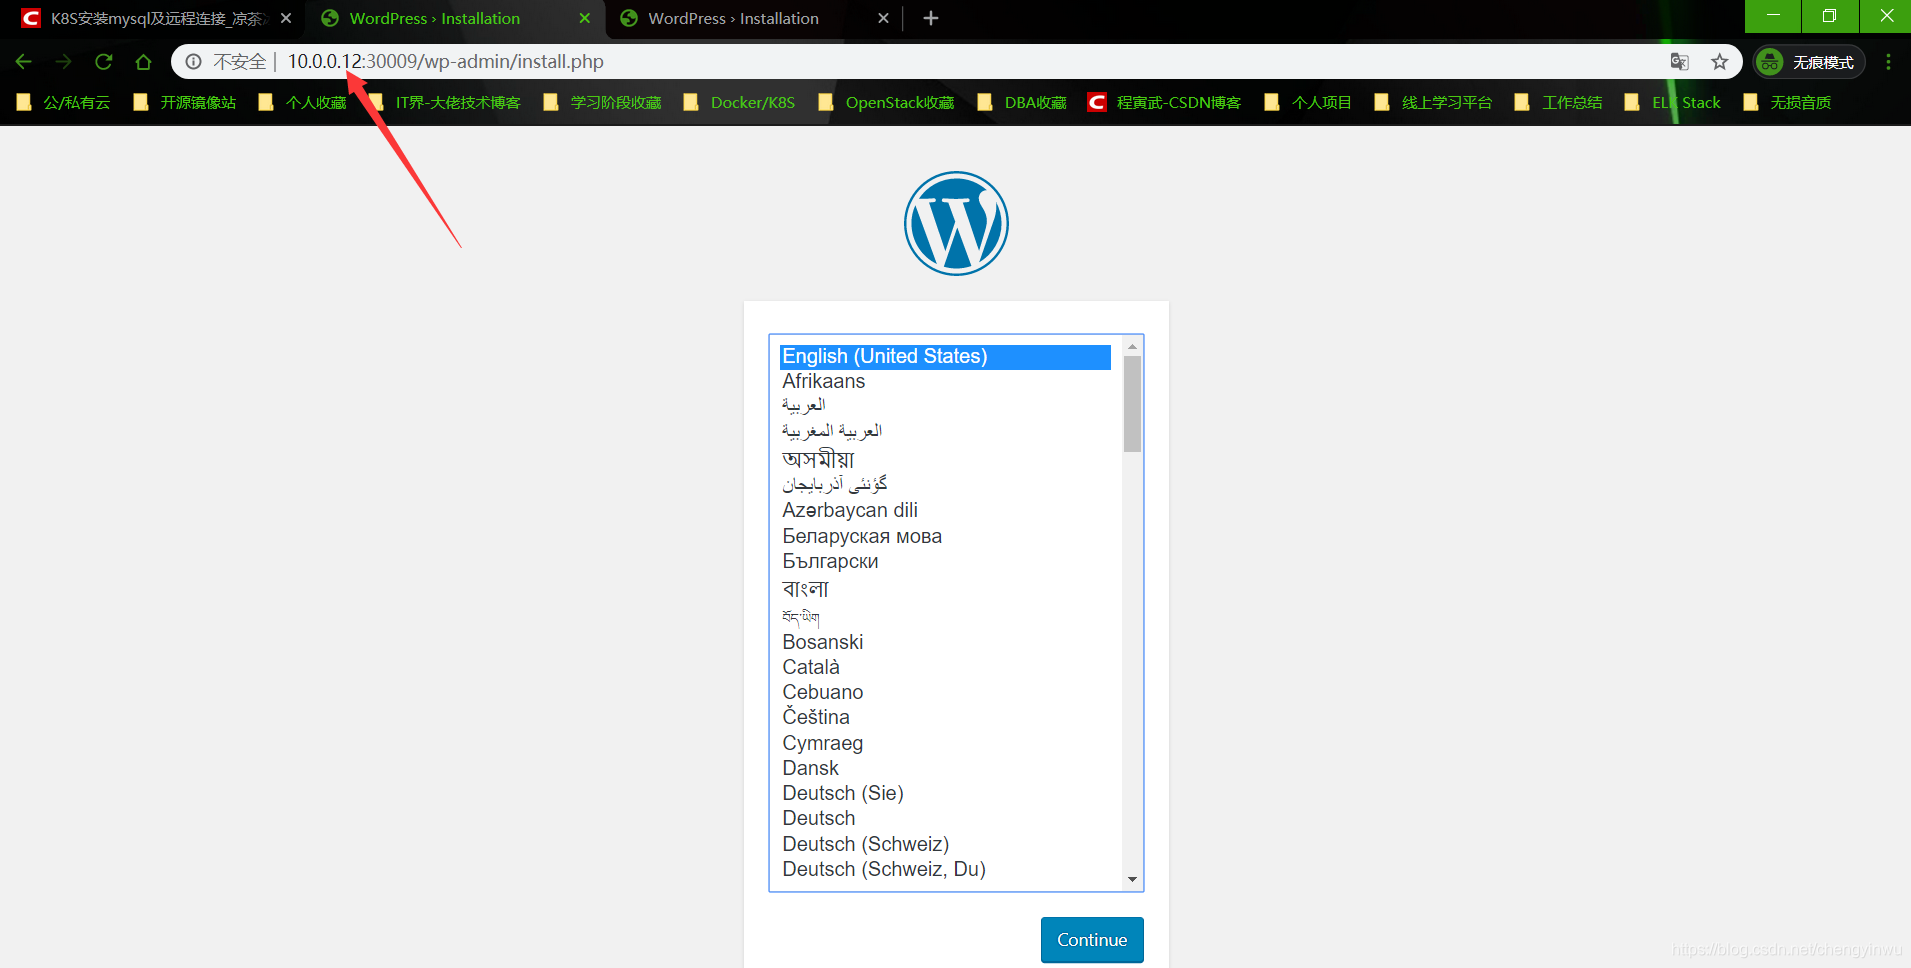Close the K8S安装mysql tab
The width and height of the screenshot is (1911, 968).
point(286,18)
